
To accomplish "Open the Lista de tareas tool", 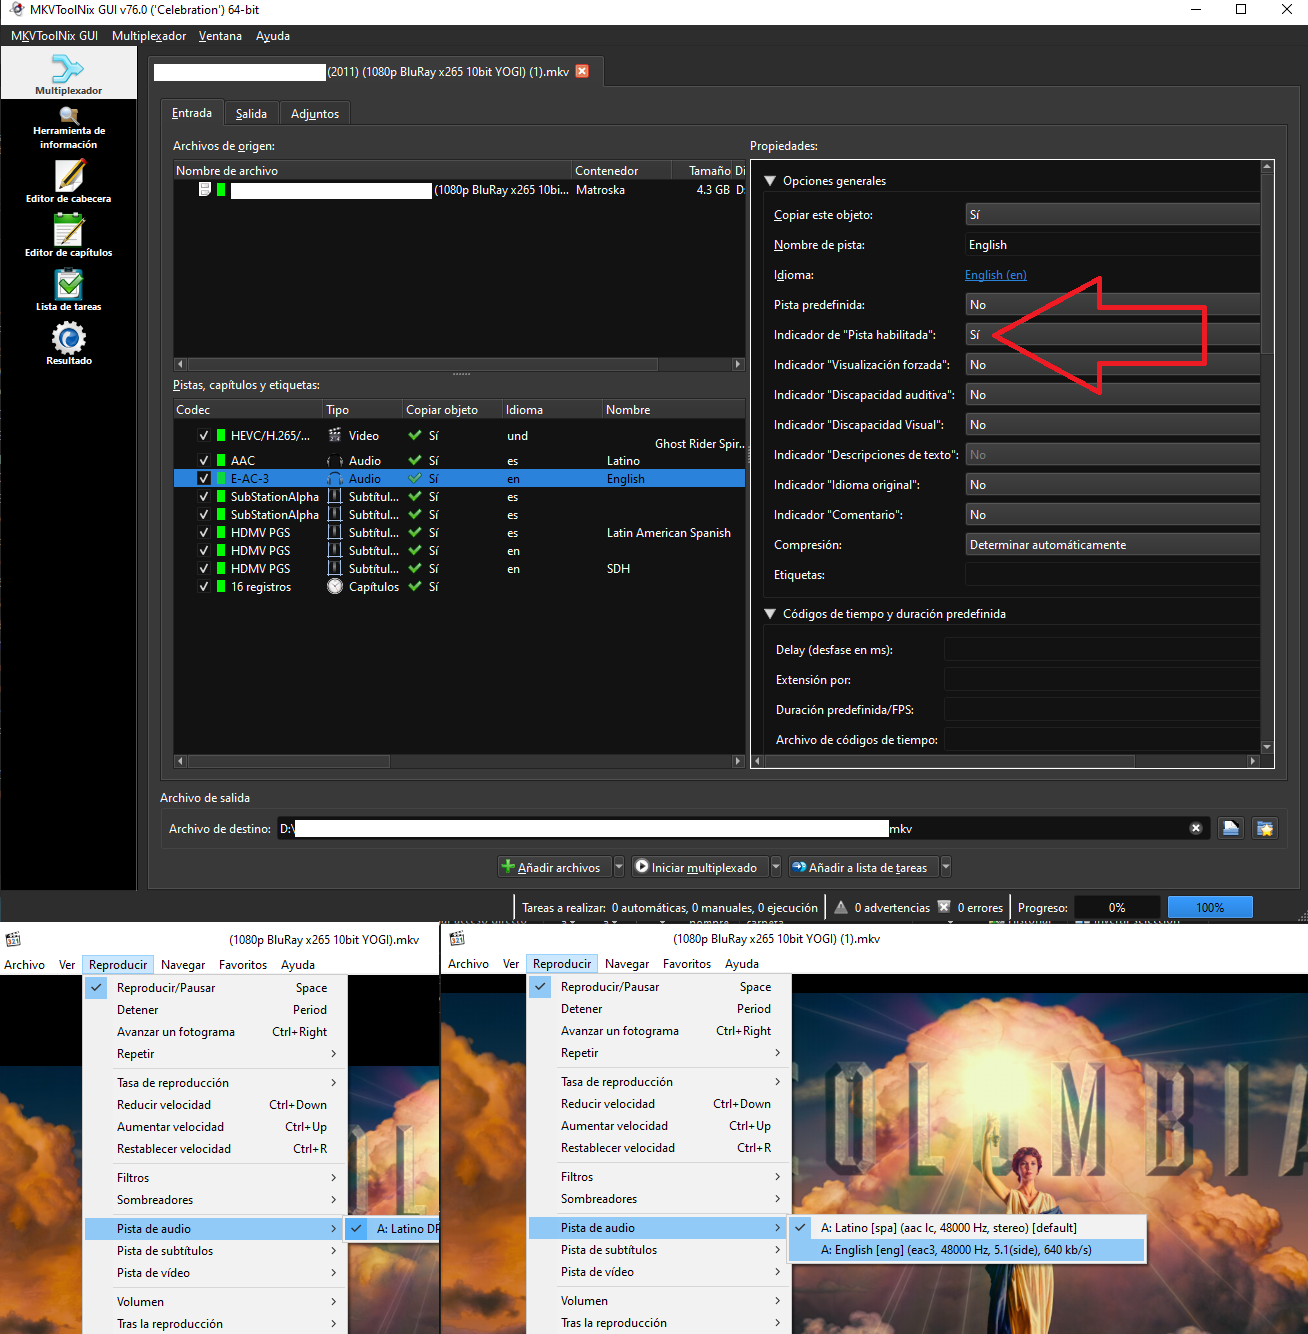I will [68, 290].
